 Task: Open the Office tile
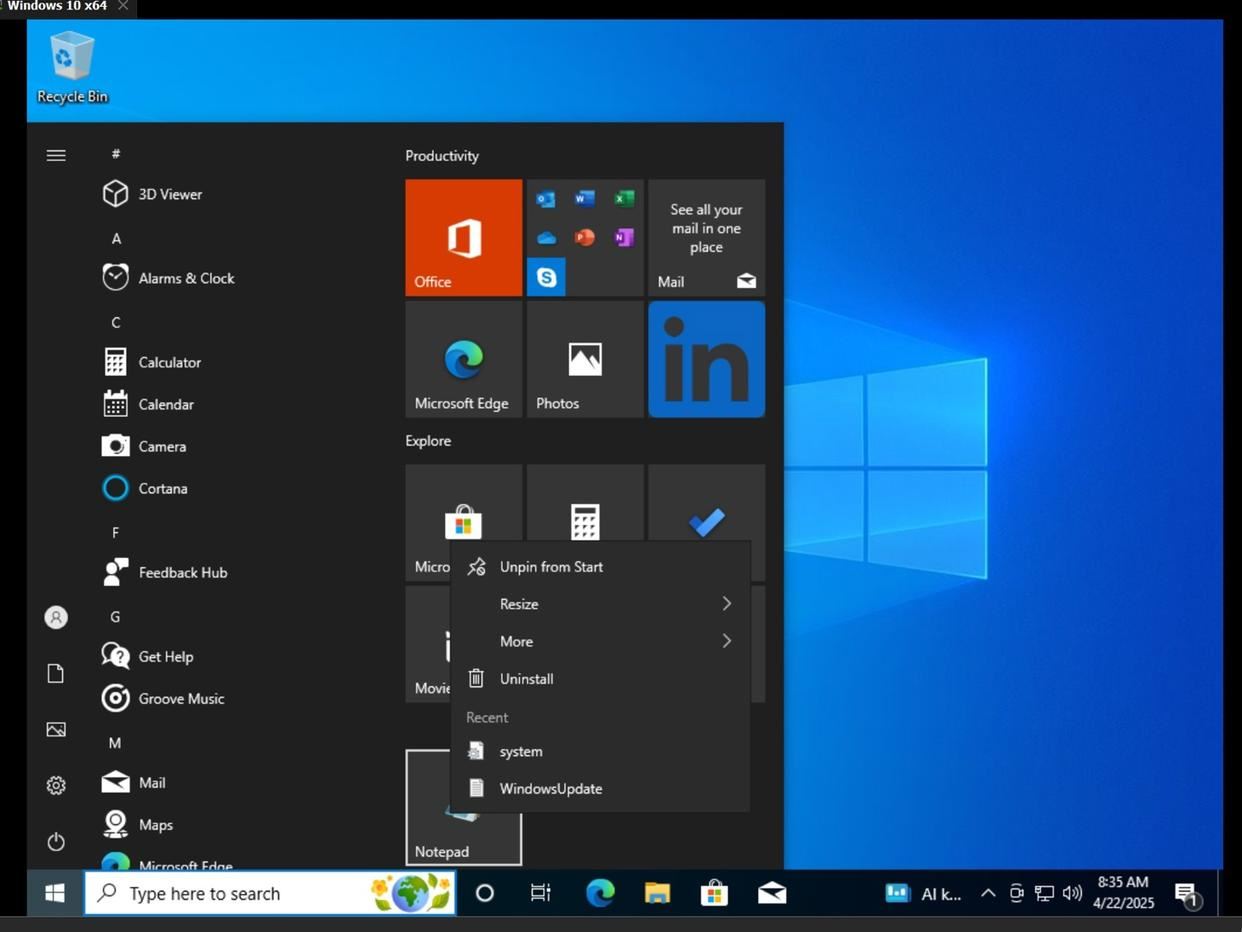pos(463,237)
